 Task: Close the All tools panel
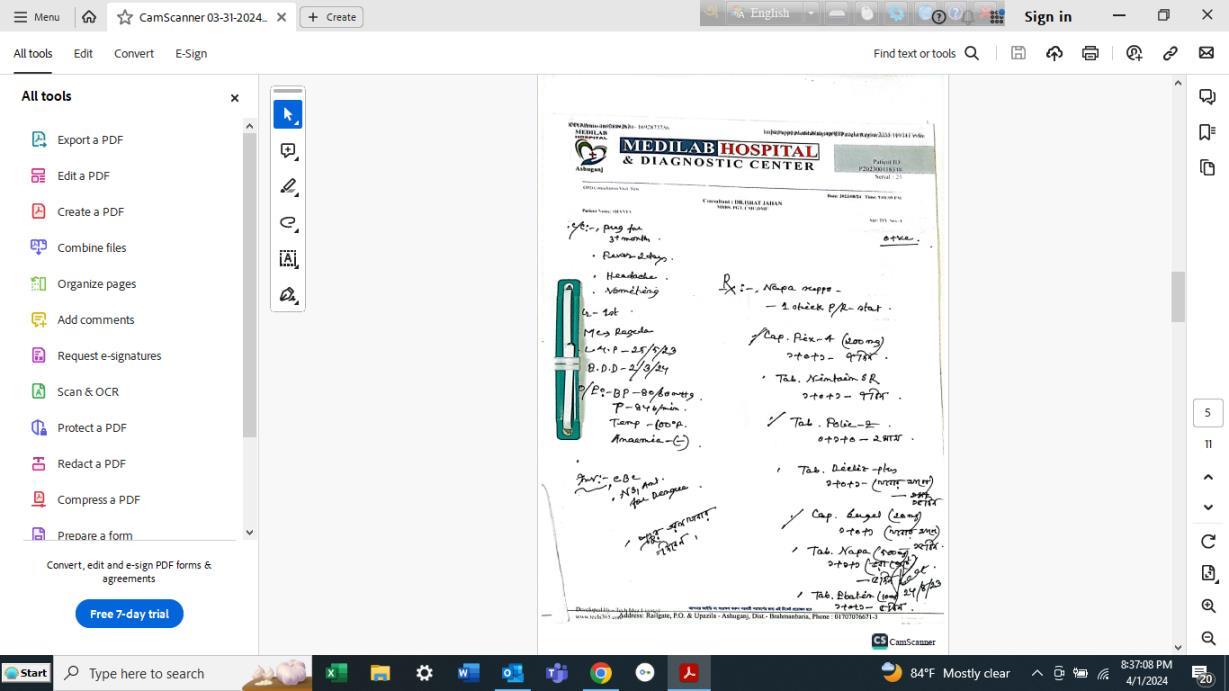pyautogui.click(x=235, y=98)
